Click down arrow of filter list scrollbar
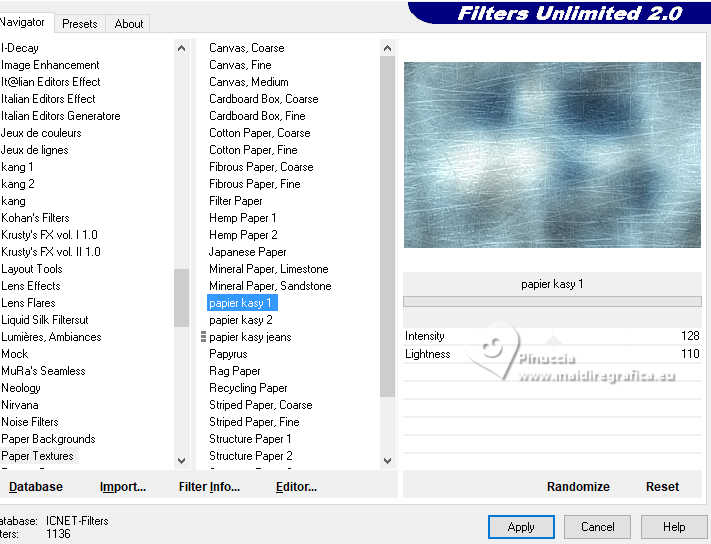Viewport: 711px width, 544px height. point(387,461)
